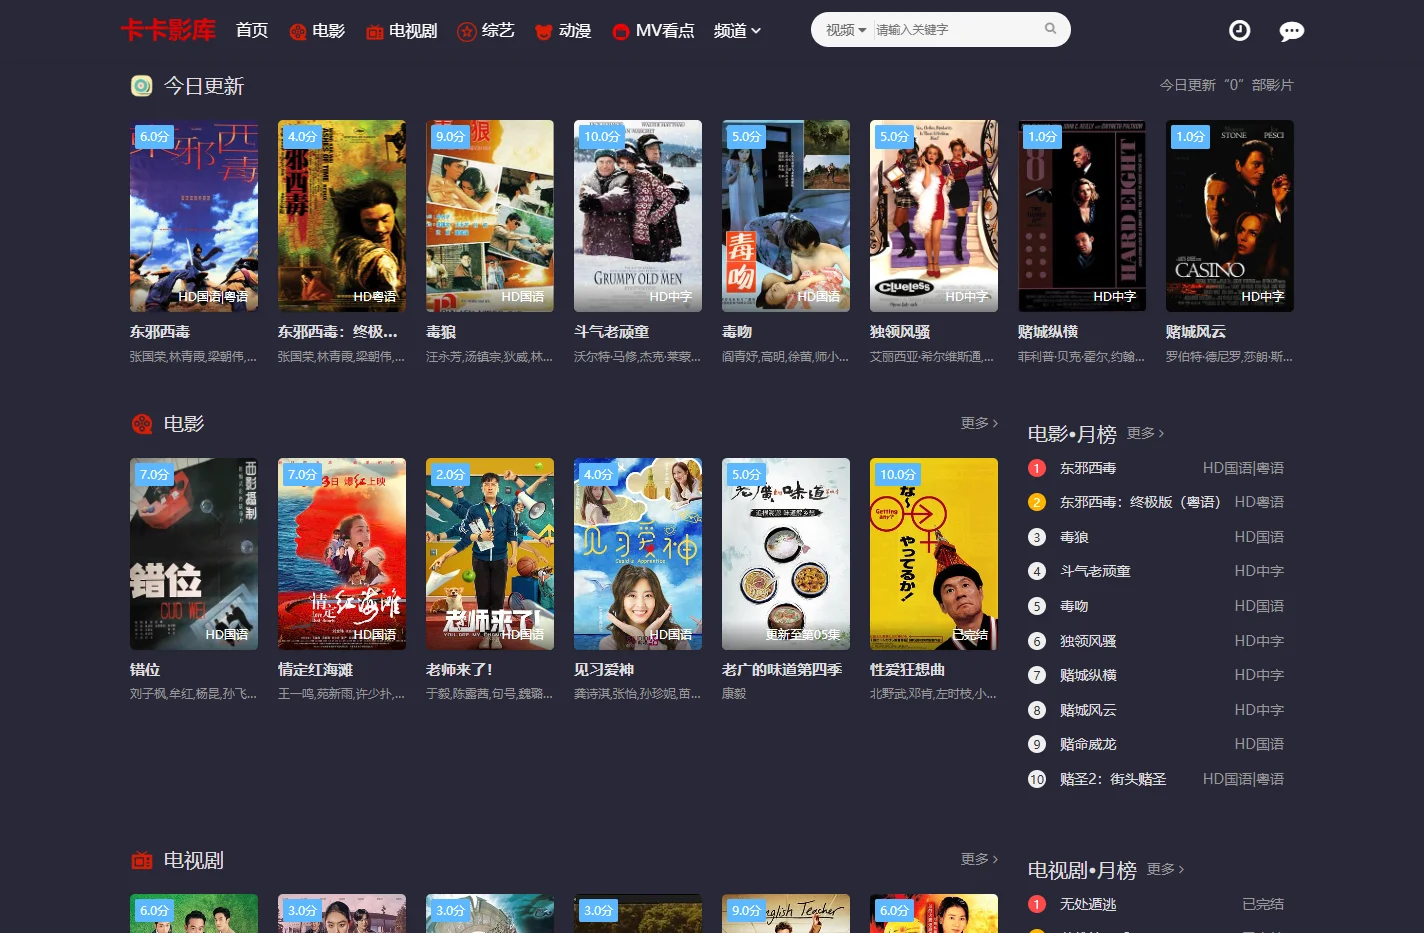
Task: Open the 综艺 navigation menu item
Action: click(x=486, y=31)
